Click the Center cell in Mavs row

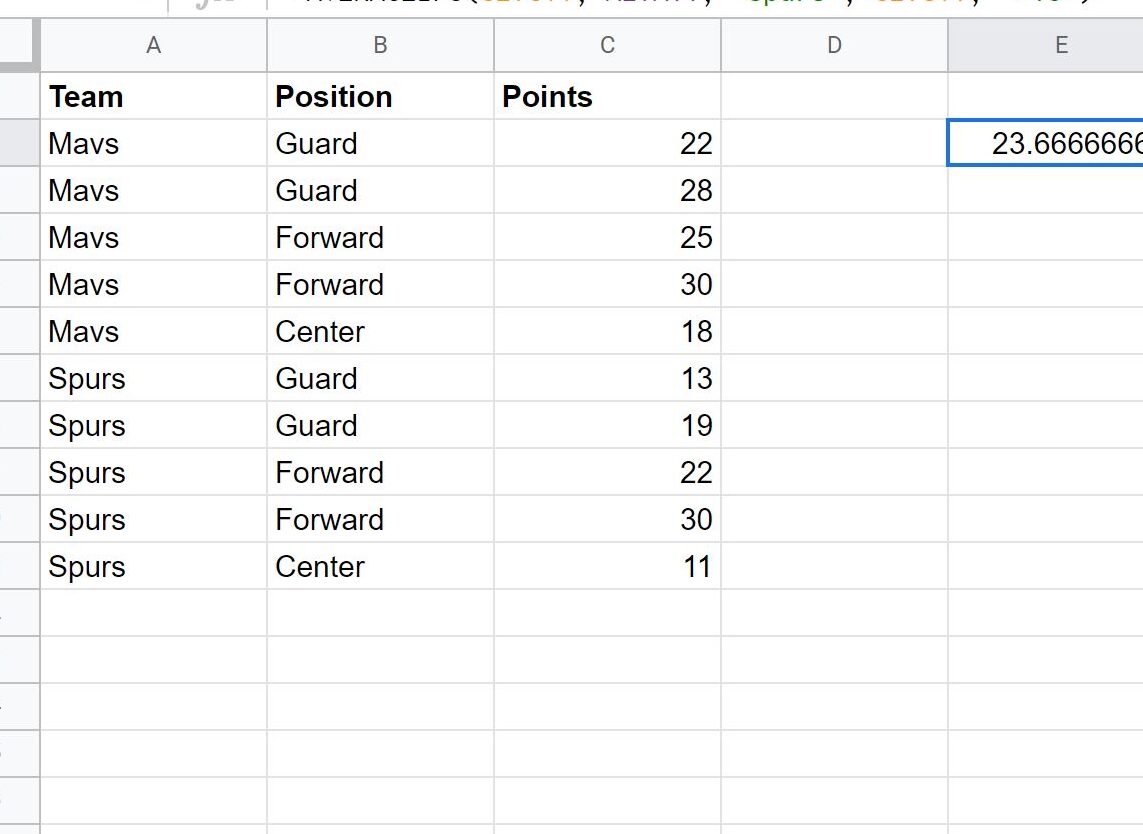pos(380,332)
